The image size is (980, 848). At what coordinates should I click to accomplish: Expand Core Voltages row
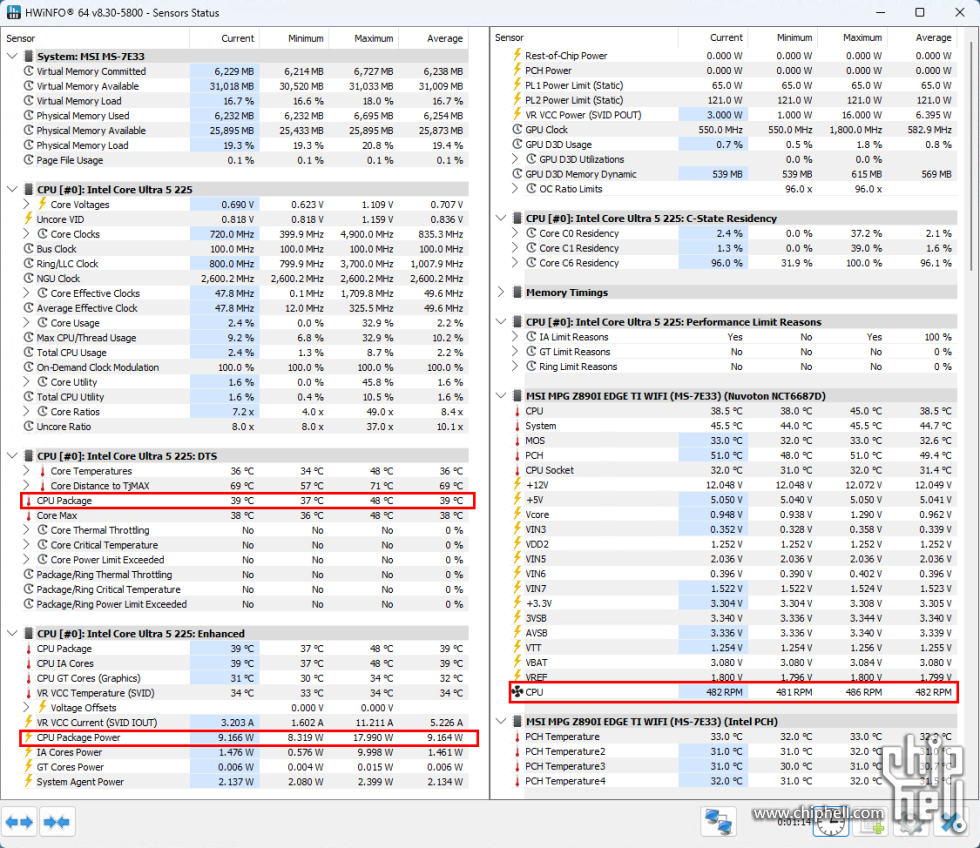[x=26, y=204]
